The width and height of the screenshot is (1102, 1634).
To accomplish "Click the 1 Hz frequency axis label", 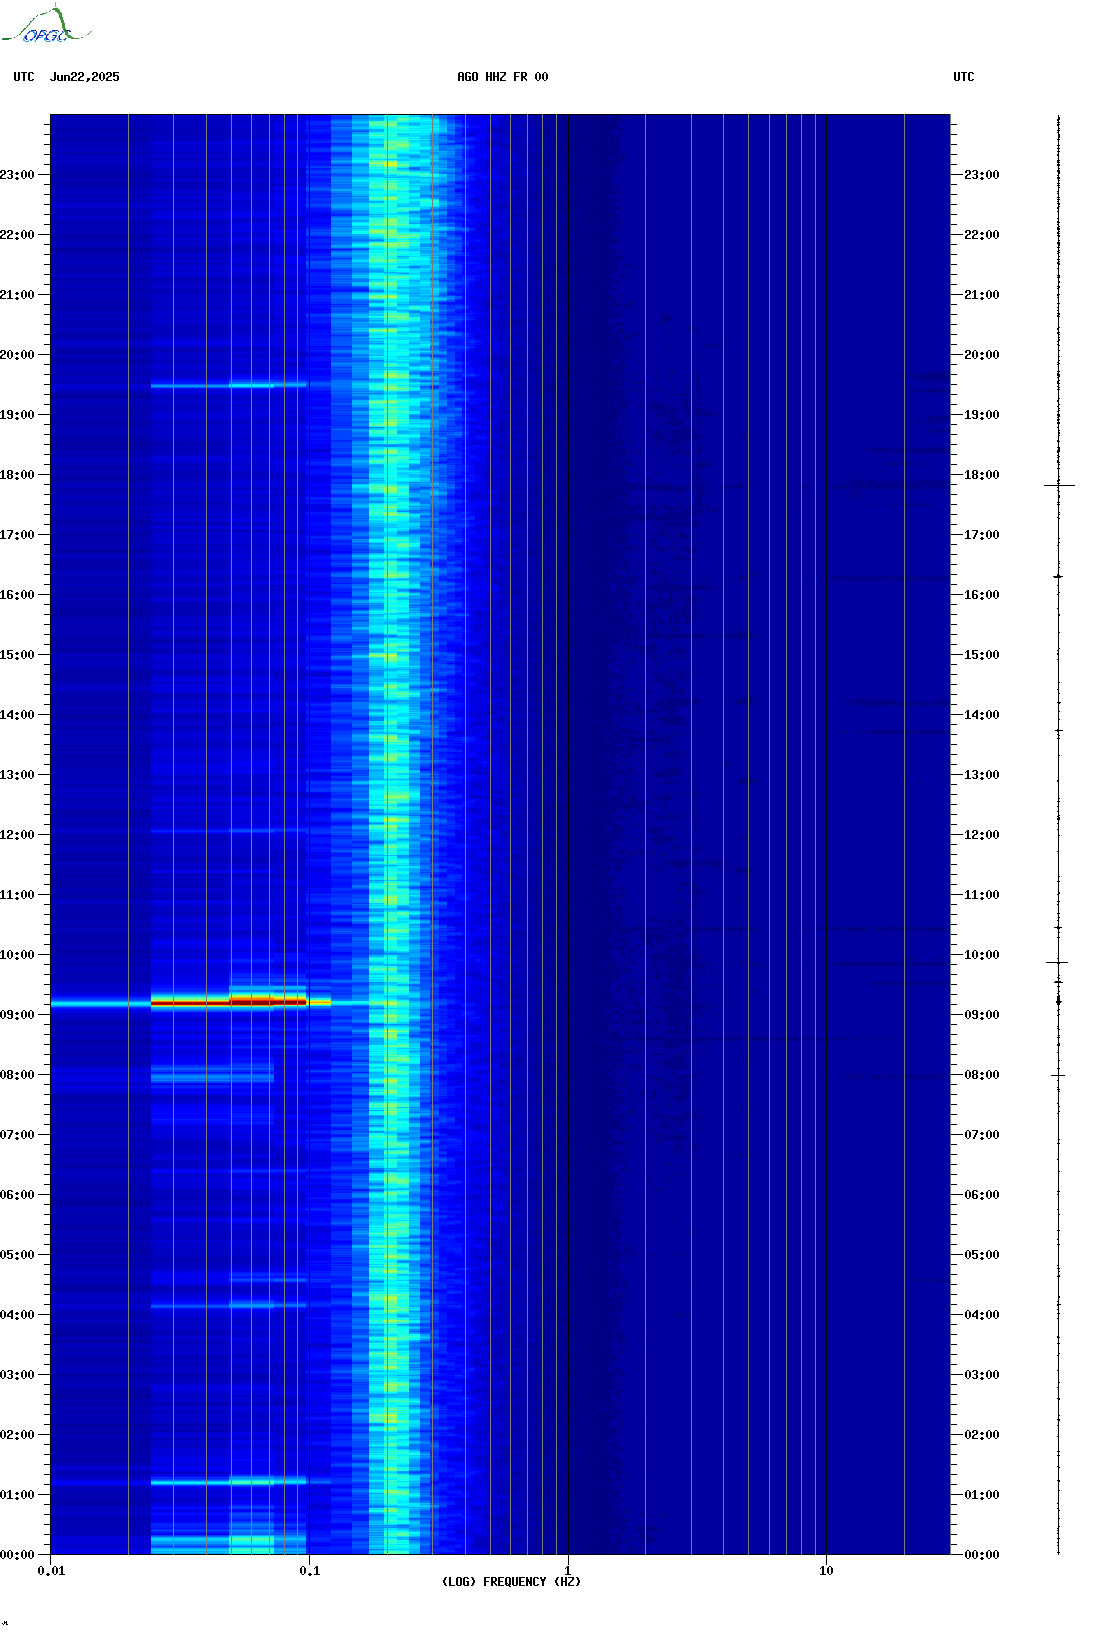I will tap(568, 1571).
